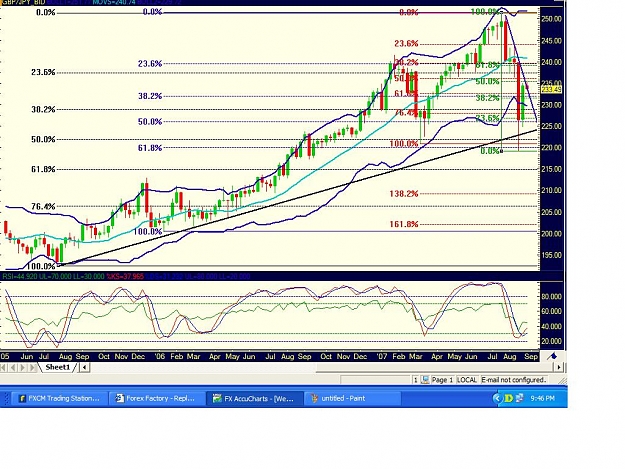The width and height of the screenshot is (625, 469).
Task: Click the Page 1 status bar entry
Action: (x=442, y=380)
